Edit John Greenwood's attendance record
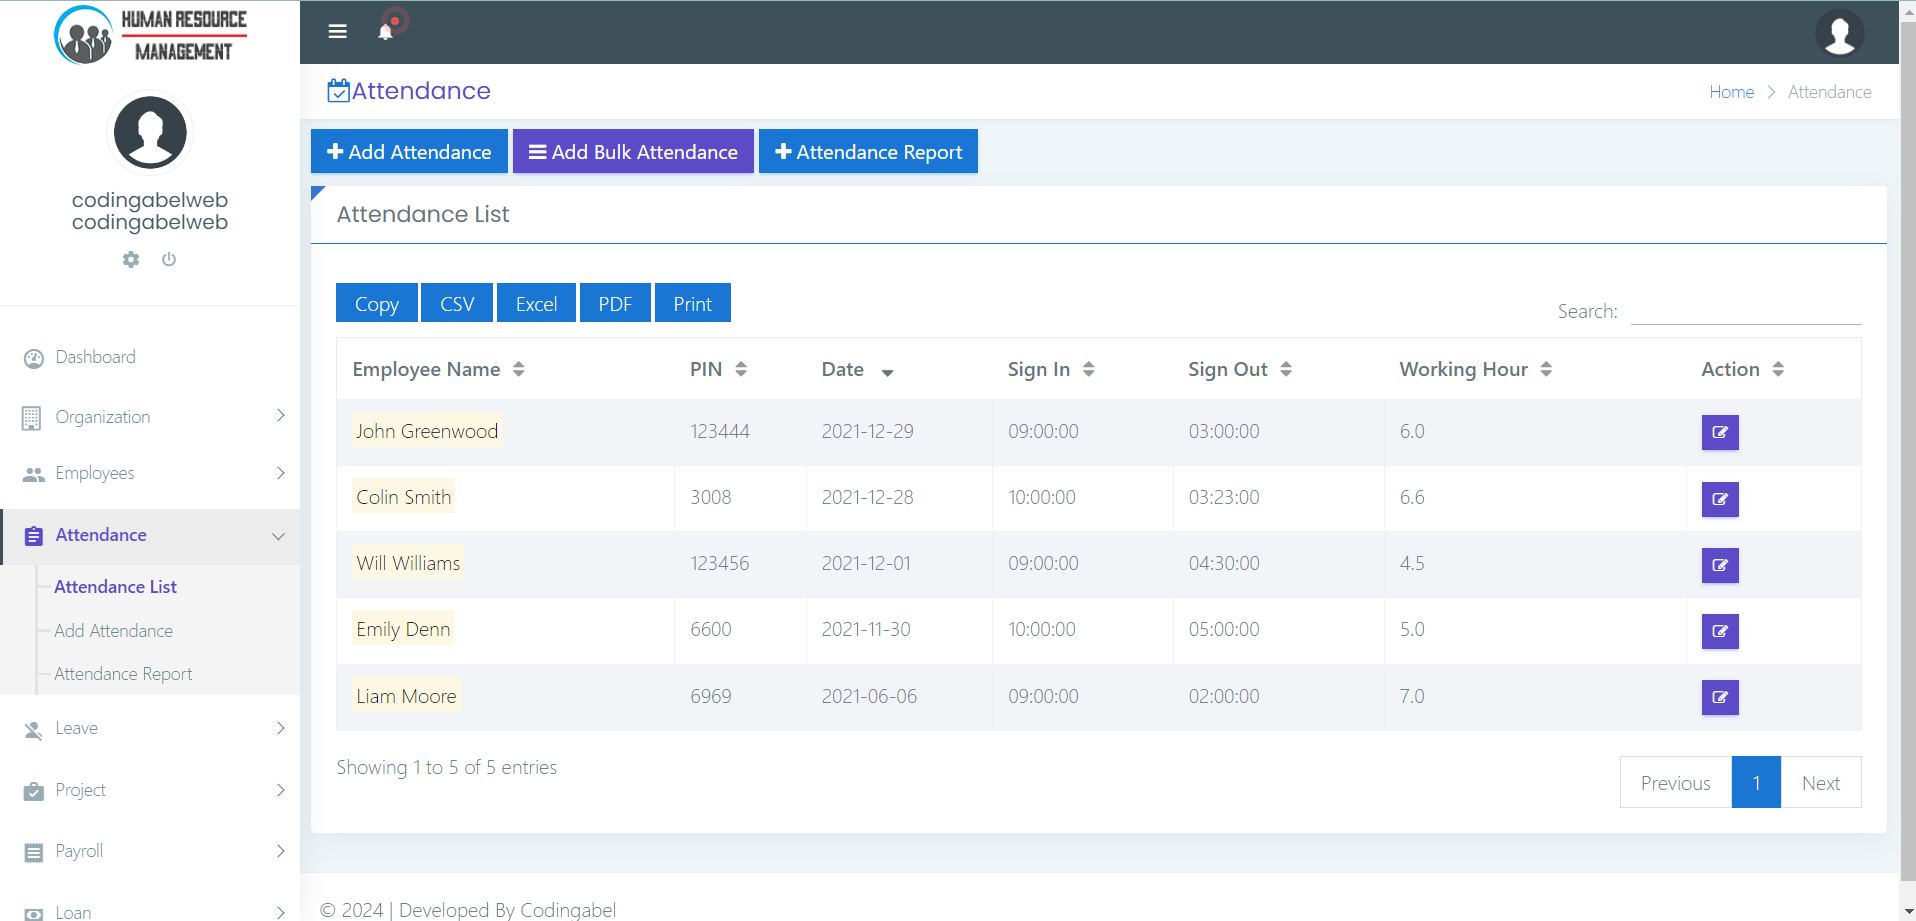The width and height of the screenshot is (1916, 921). (1719, 433)
